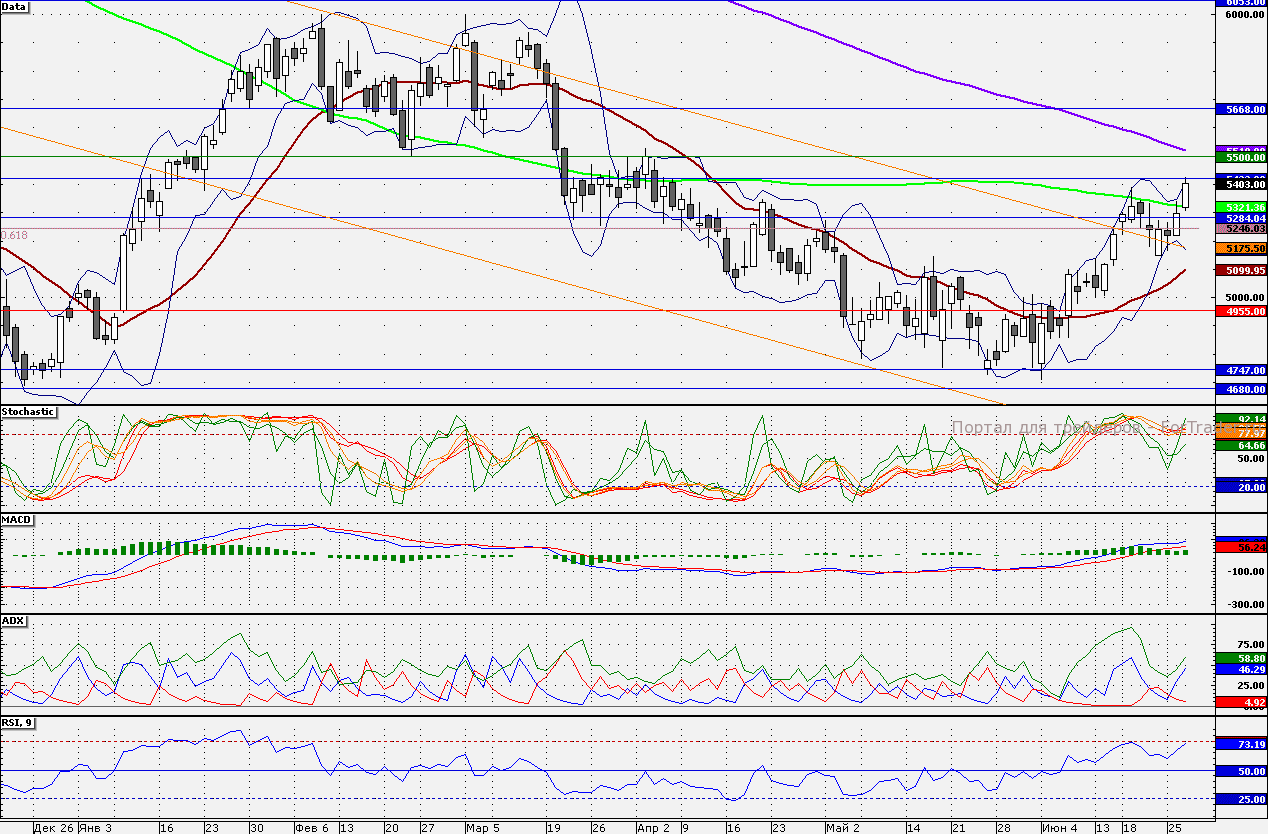The width and height of the screenshot is (1268, 834).
Task: Select the Stochastic indicator panel label
Action: [x=28, y=411]
